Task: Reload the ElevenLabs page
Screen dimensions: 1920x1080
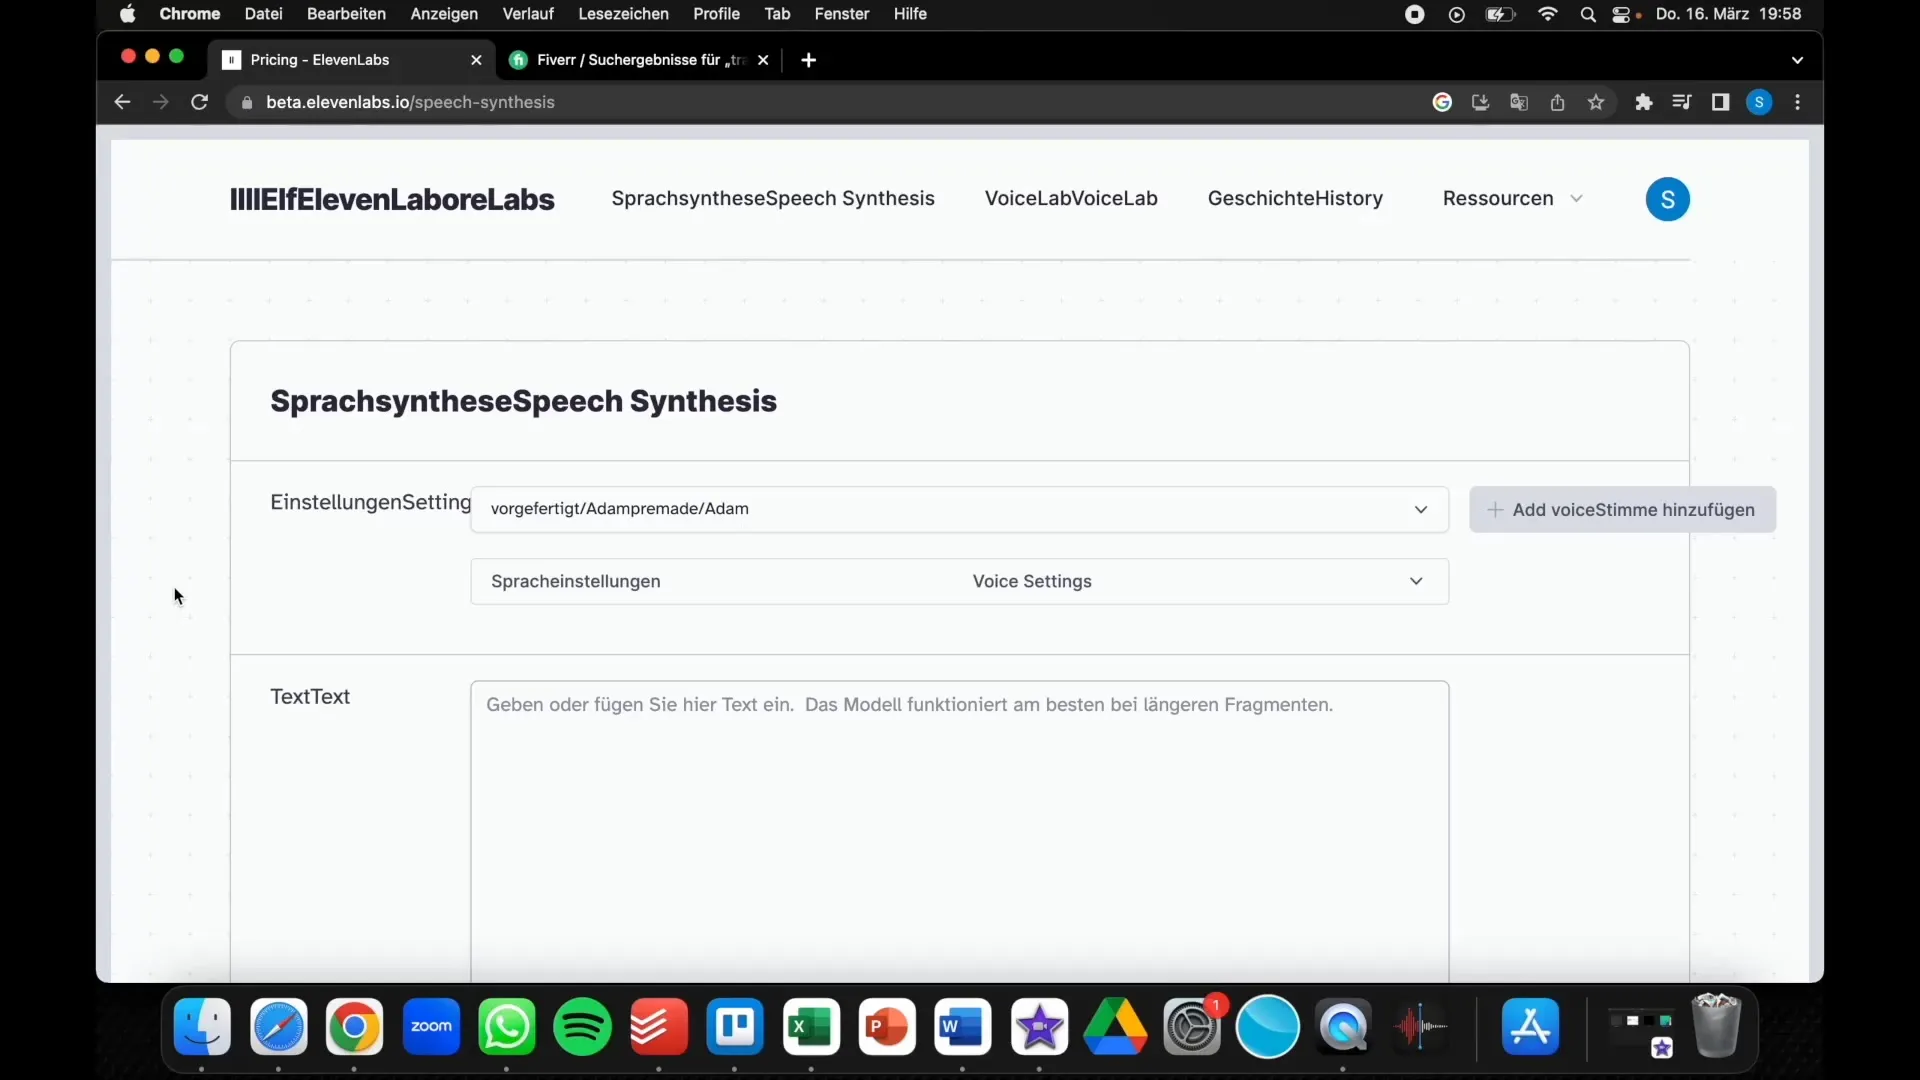Action: 199,102
